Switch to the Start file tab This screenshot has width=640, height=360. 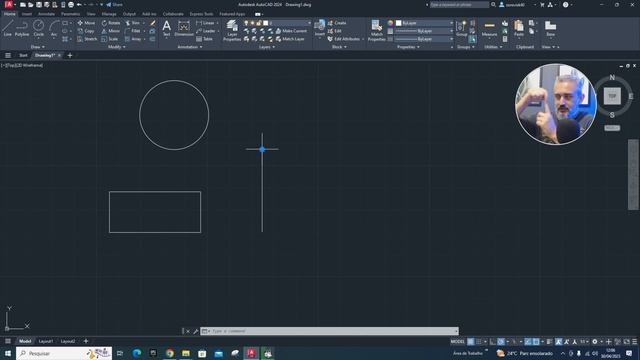tap(23, 55)
